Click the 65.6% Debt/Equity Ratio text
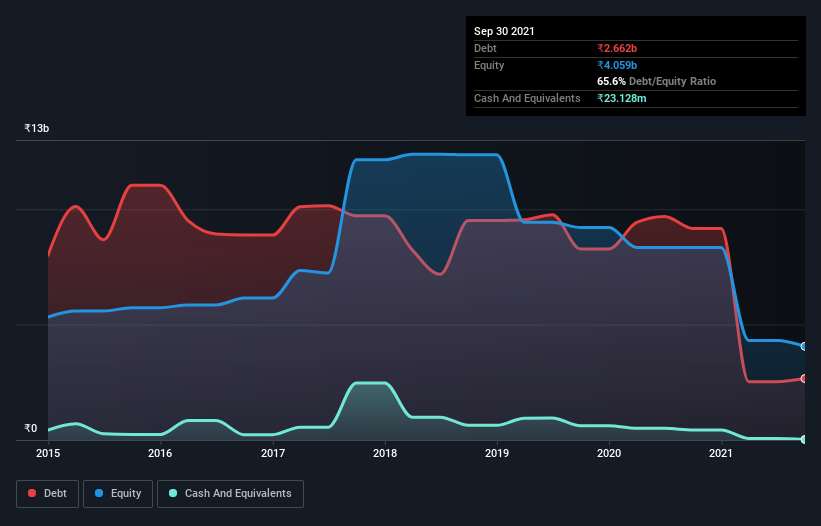The width and height of the screenshot is (821, 526). tap(657, 81)
